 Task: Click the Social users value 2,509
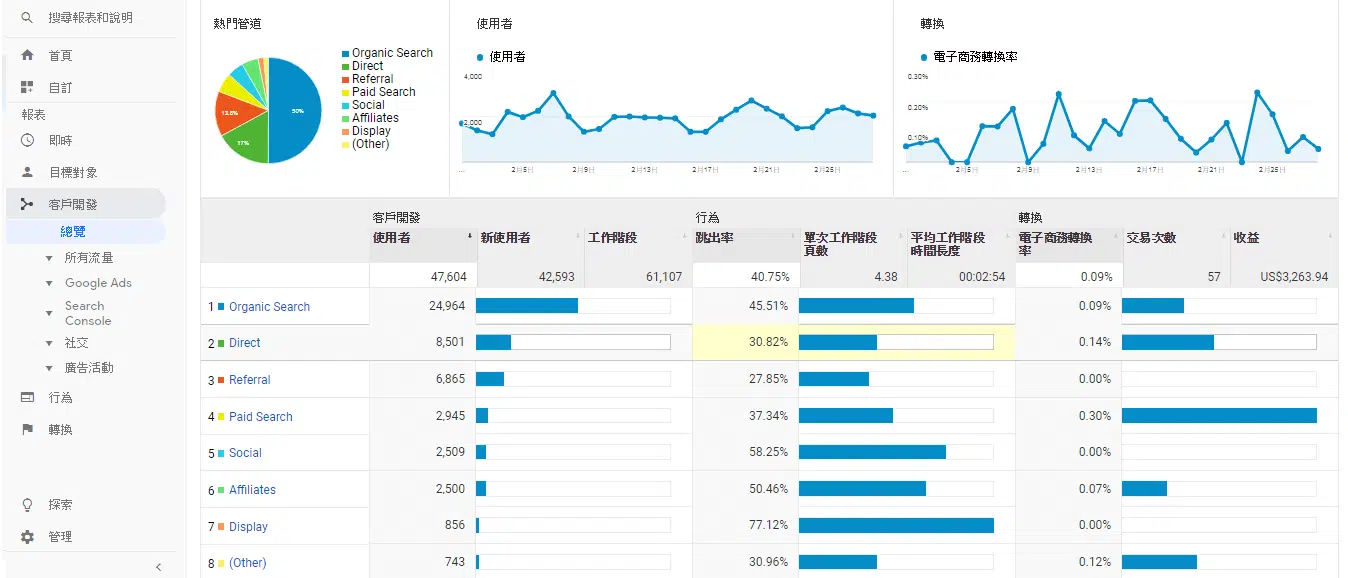pos(450,452)
